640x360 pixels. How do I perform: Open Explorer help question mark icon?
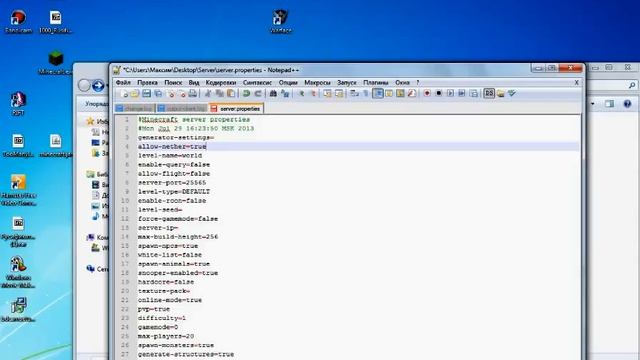627,104
